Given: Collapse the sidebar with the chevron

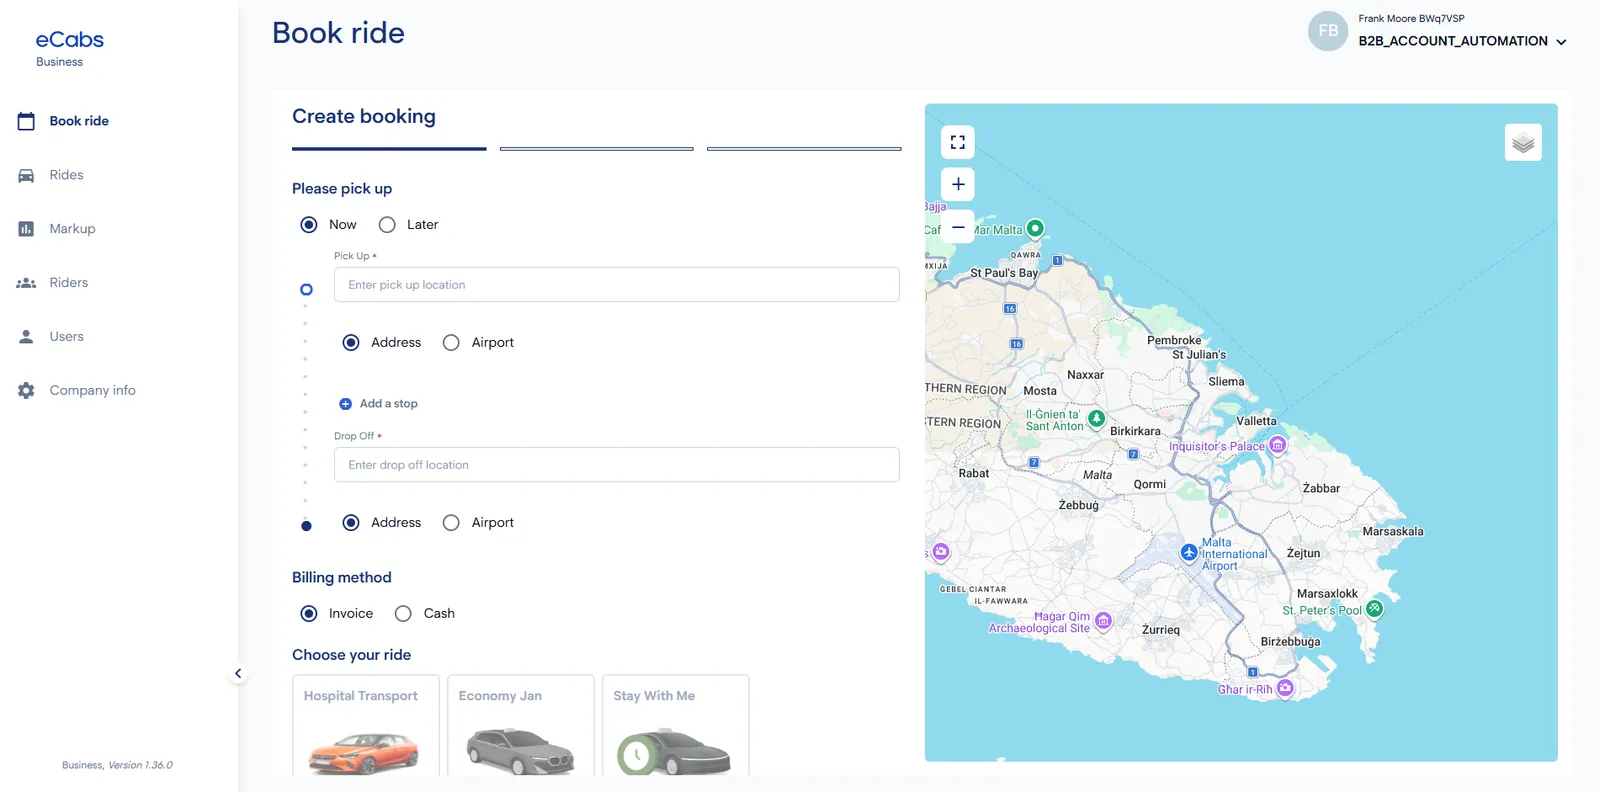Looking at the screenshot, I should click(238, 674).
